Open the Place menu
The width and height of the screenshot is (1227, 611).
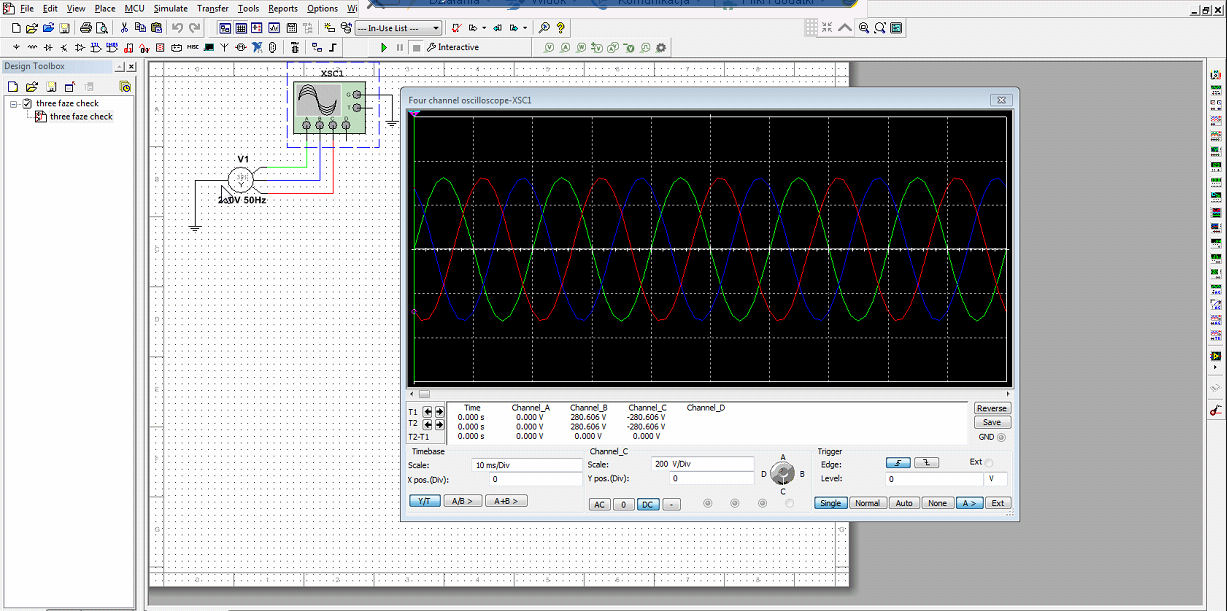pyautogui.click(x=105, y=8)
